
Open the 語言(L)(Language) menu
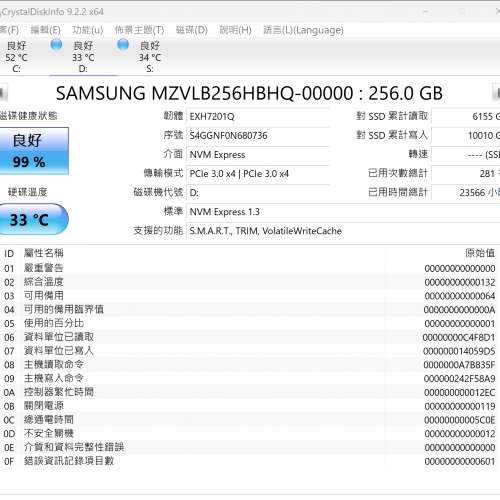tap(303, 30)
